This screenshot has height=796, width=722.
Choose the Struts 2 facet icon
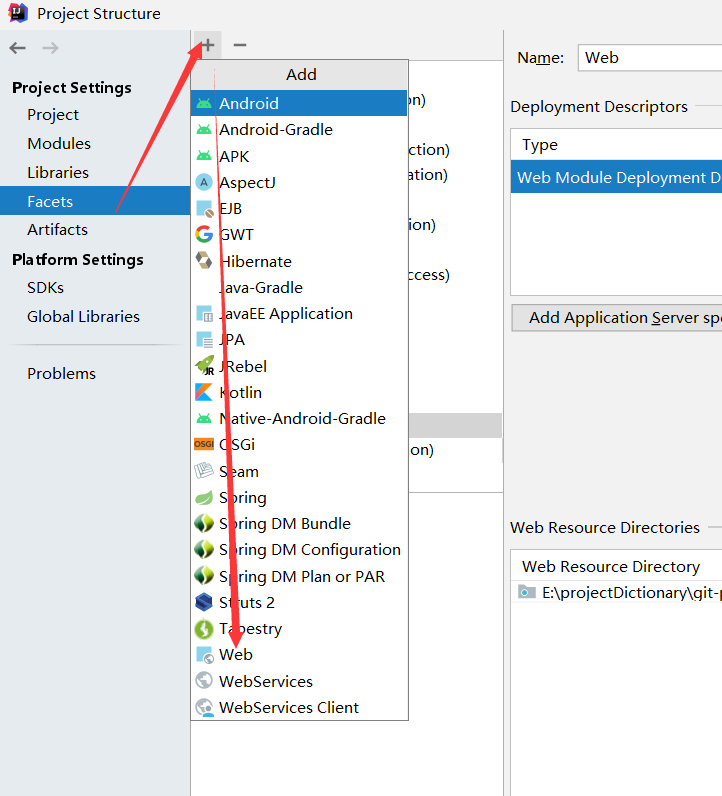(204, 602)
